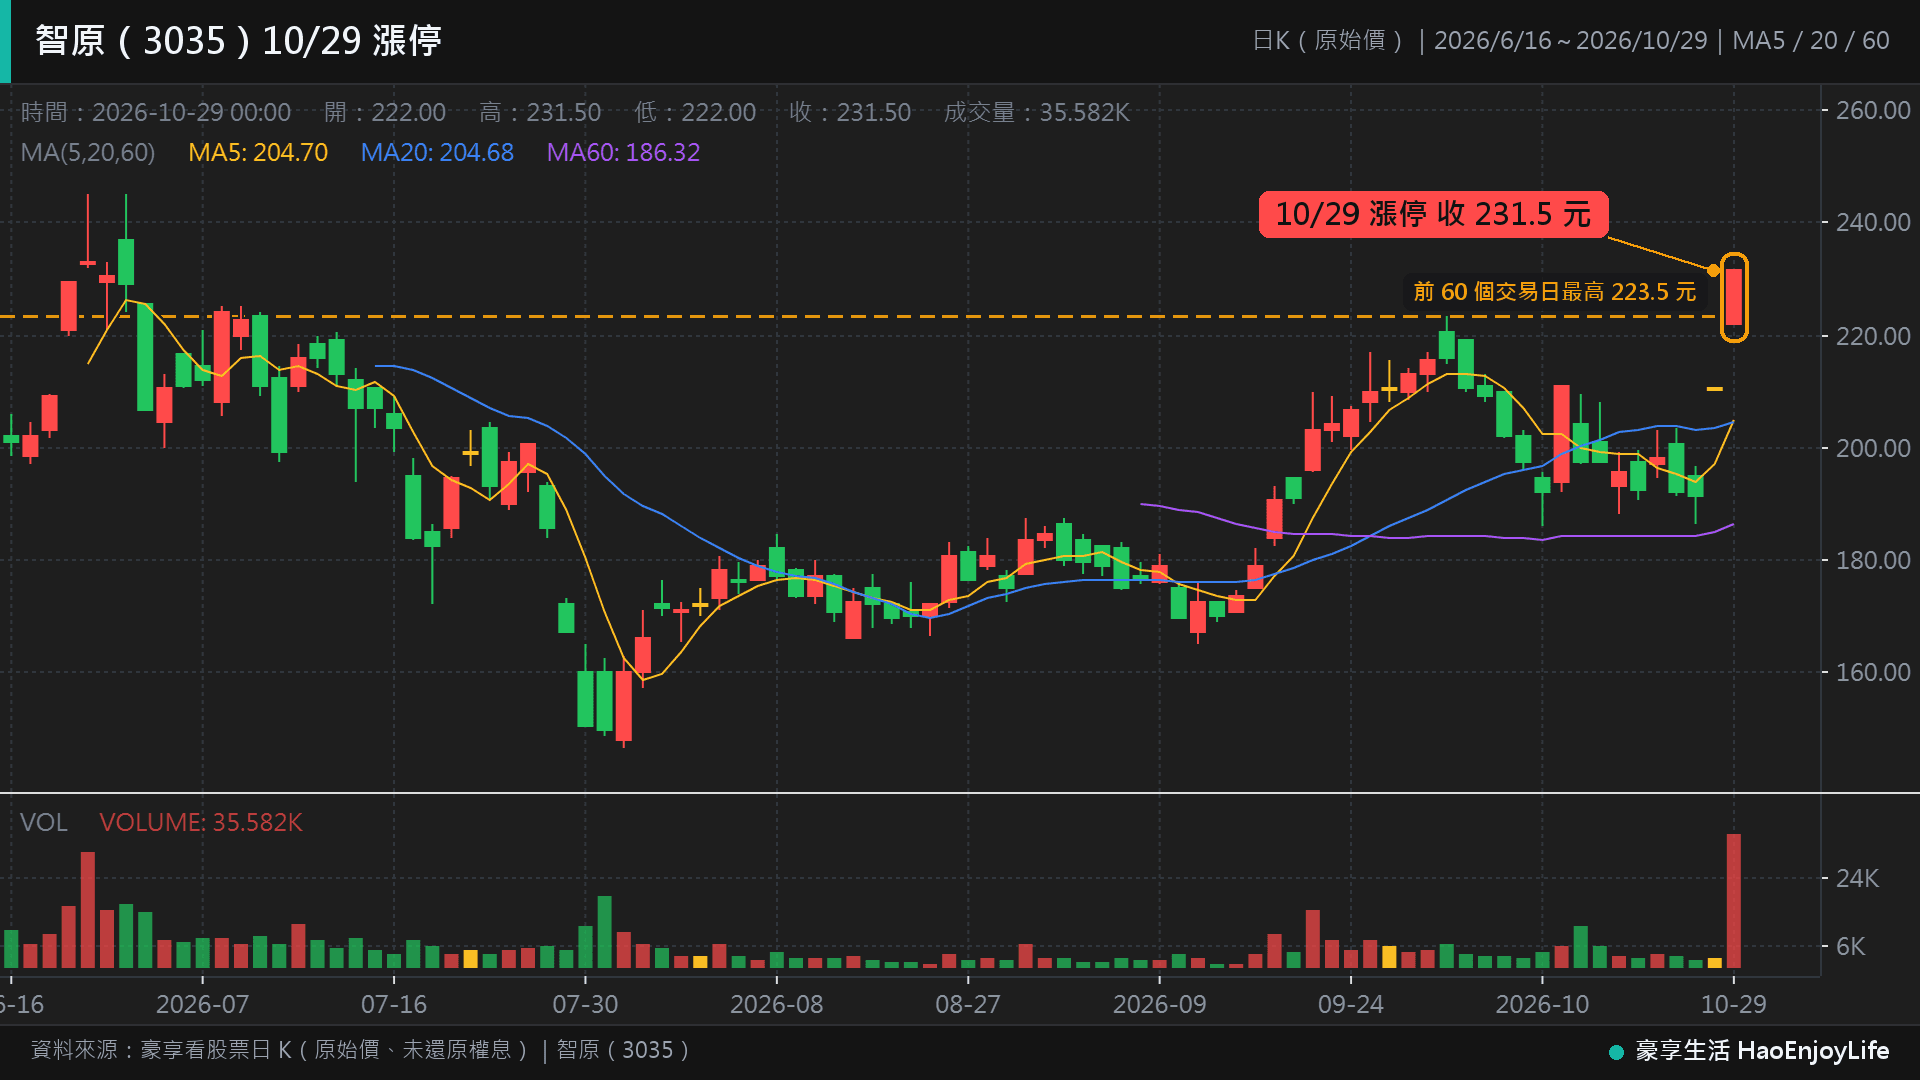Screen dimensions: 1920x1080
Task: Click the 10-29 date axis label
Action: 1734,1004
